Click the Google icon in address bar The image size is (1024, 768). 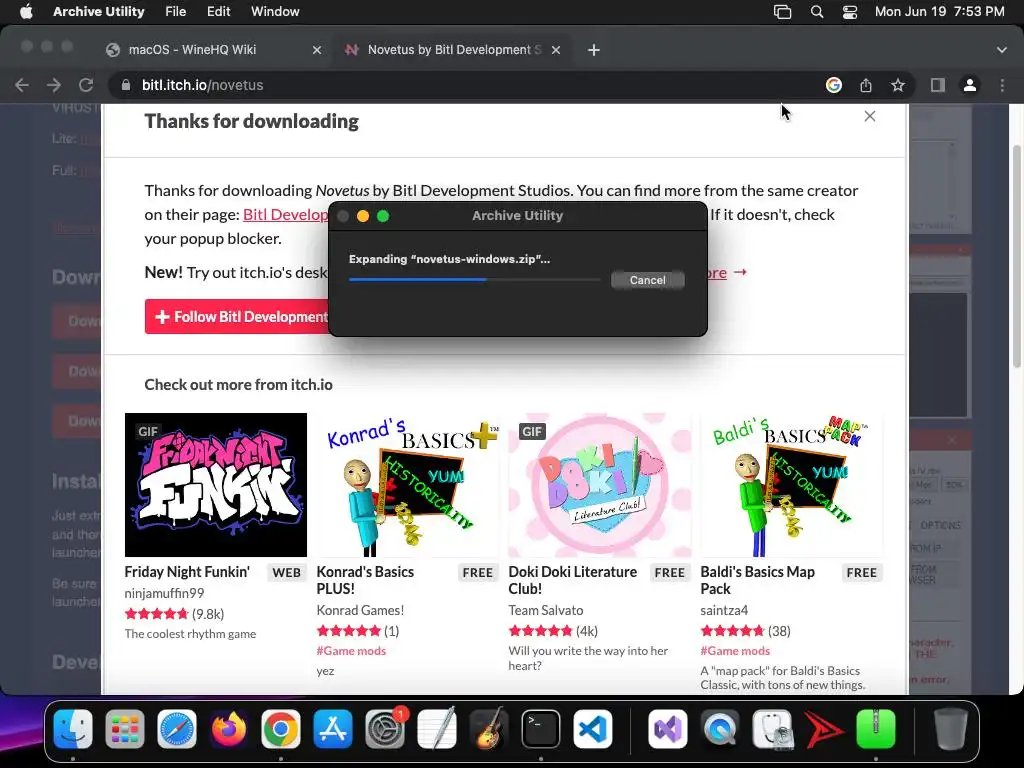pyautogui.click(x=834, y=85)
